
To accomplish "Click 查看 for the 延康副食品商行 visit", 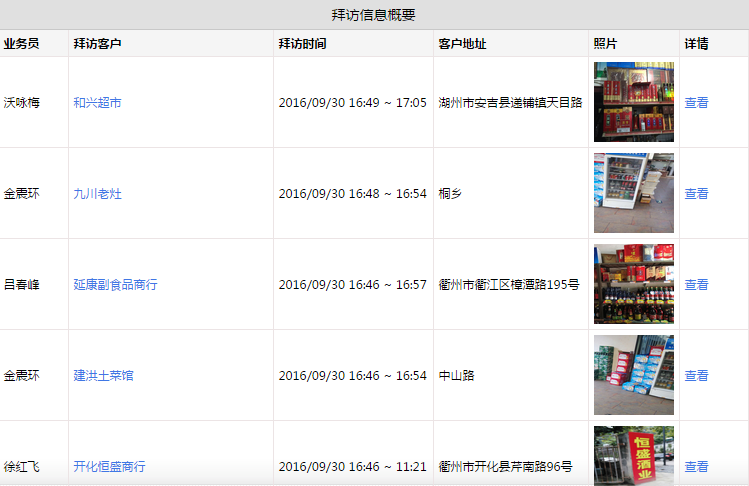I will pyautogui.click(x=696, y=285).
